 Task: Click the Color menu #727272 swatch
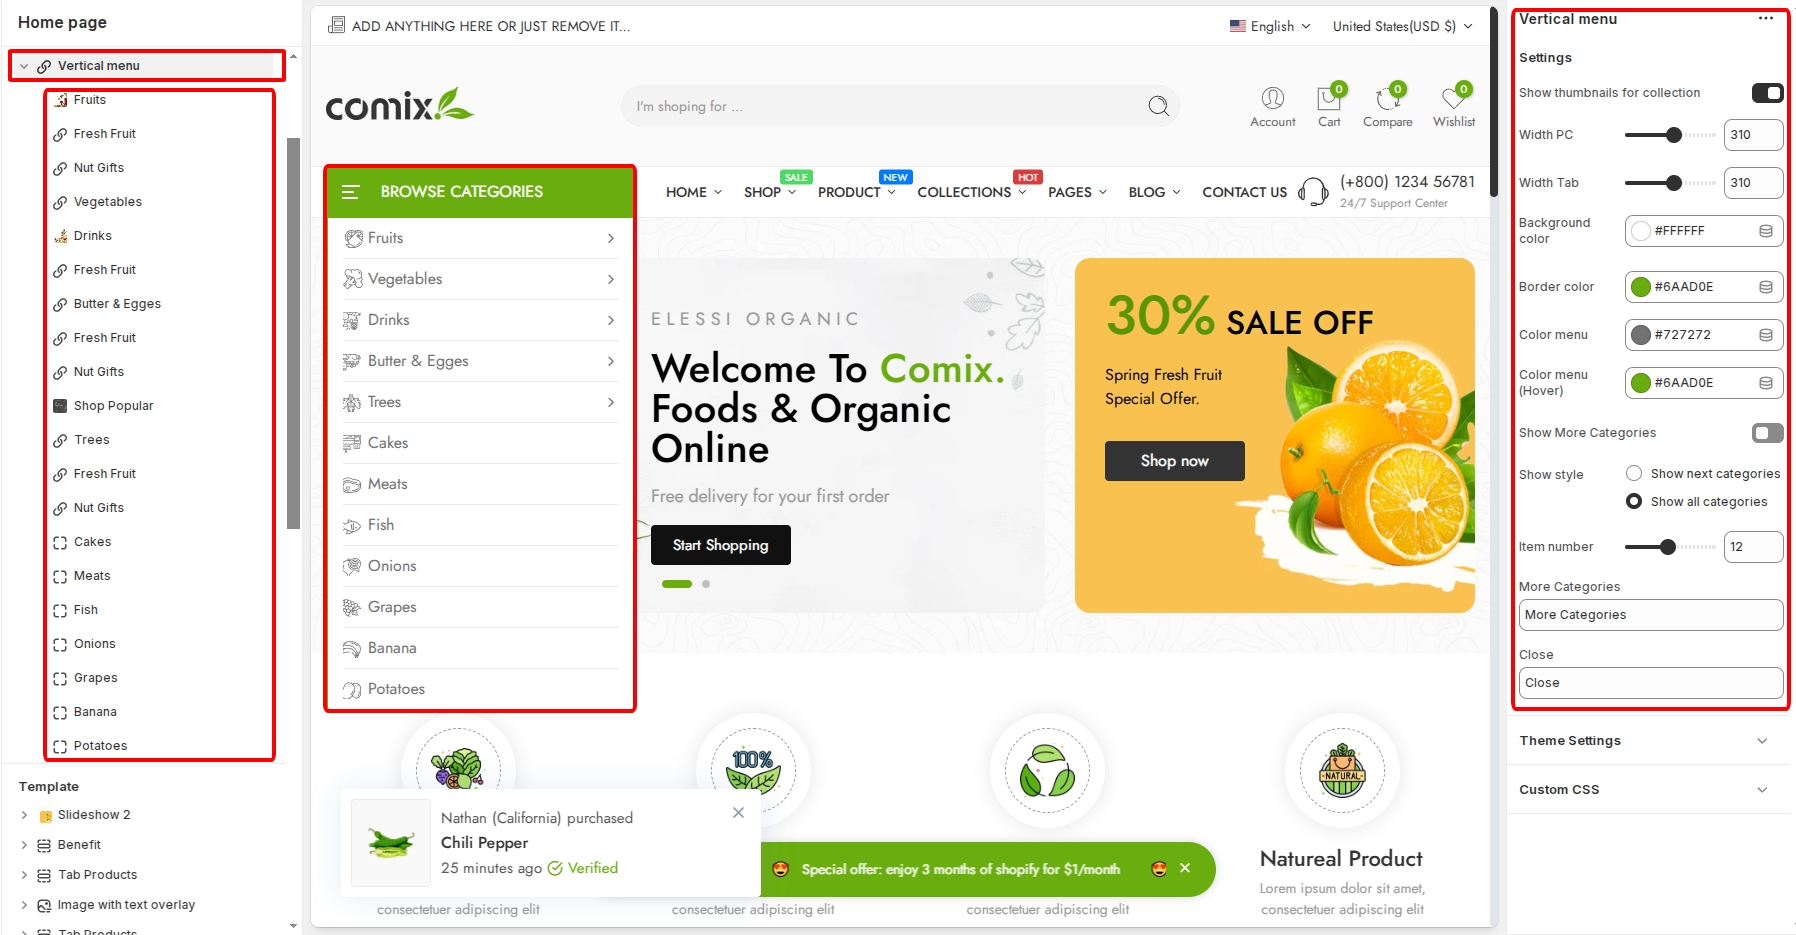click(x=1641, y=335)
